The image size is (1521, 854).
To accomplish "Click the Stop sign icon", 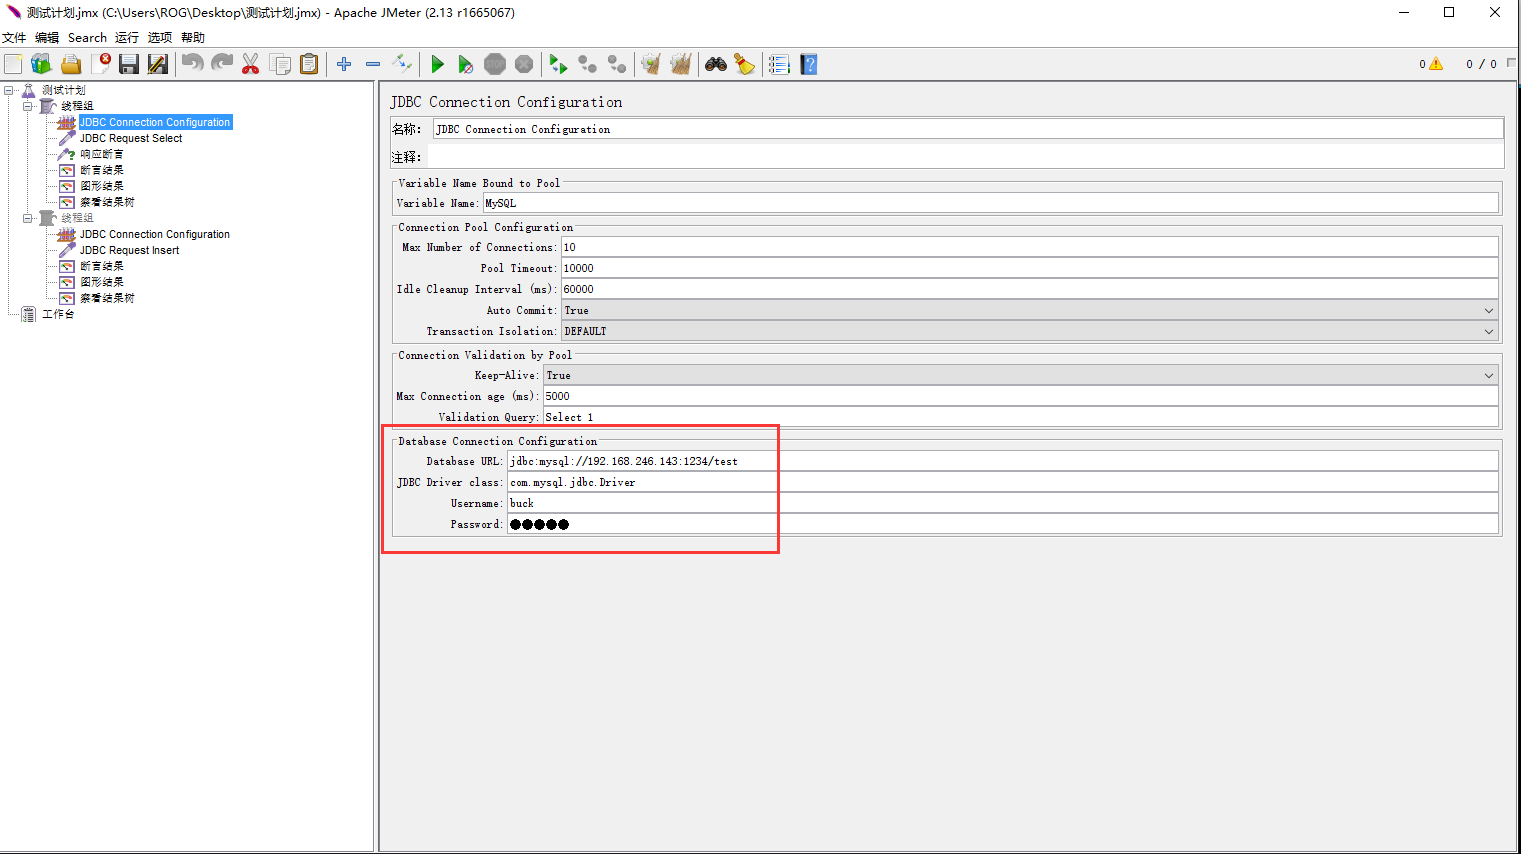I will point(495,64).
